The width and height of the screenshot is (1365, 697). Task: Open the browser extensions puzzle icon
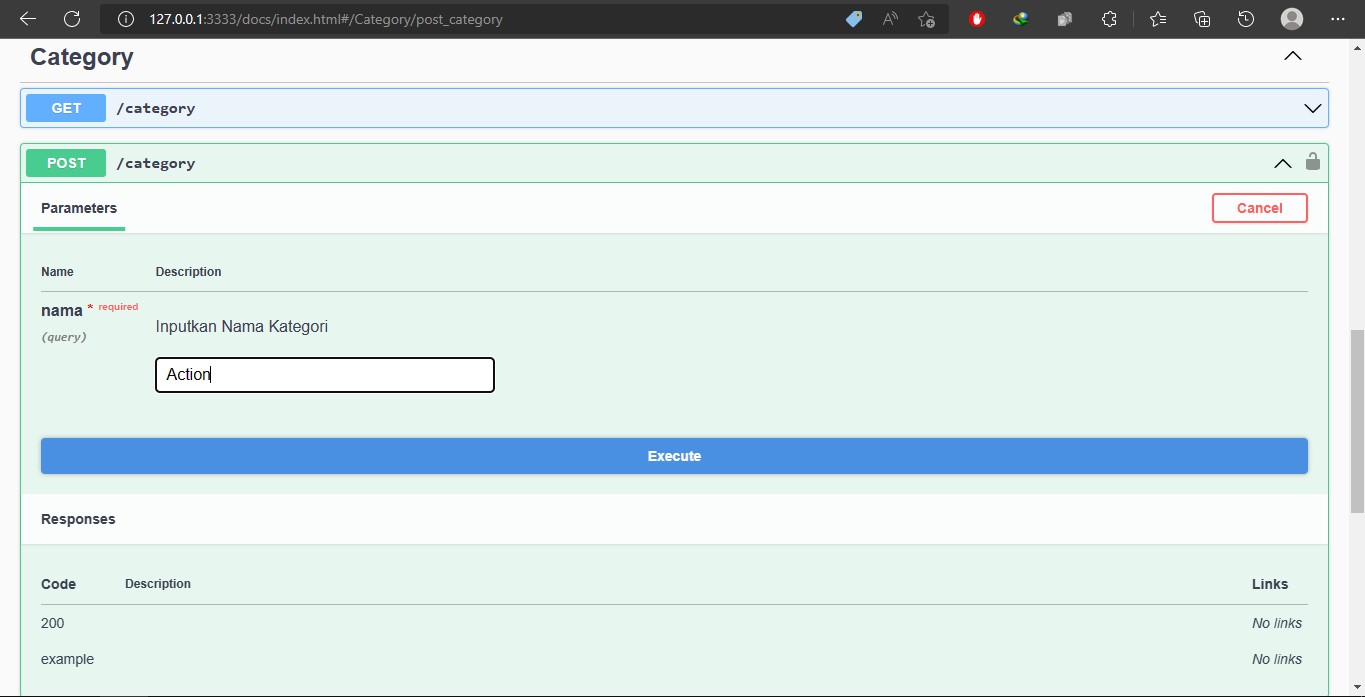point(1109,19)
